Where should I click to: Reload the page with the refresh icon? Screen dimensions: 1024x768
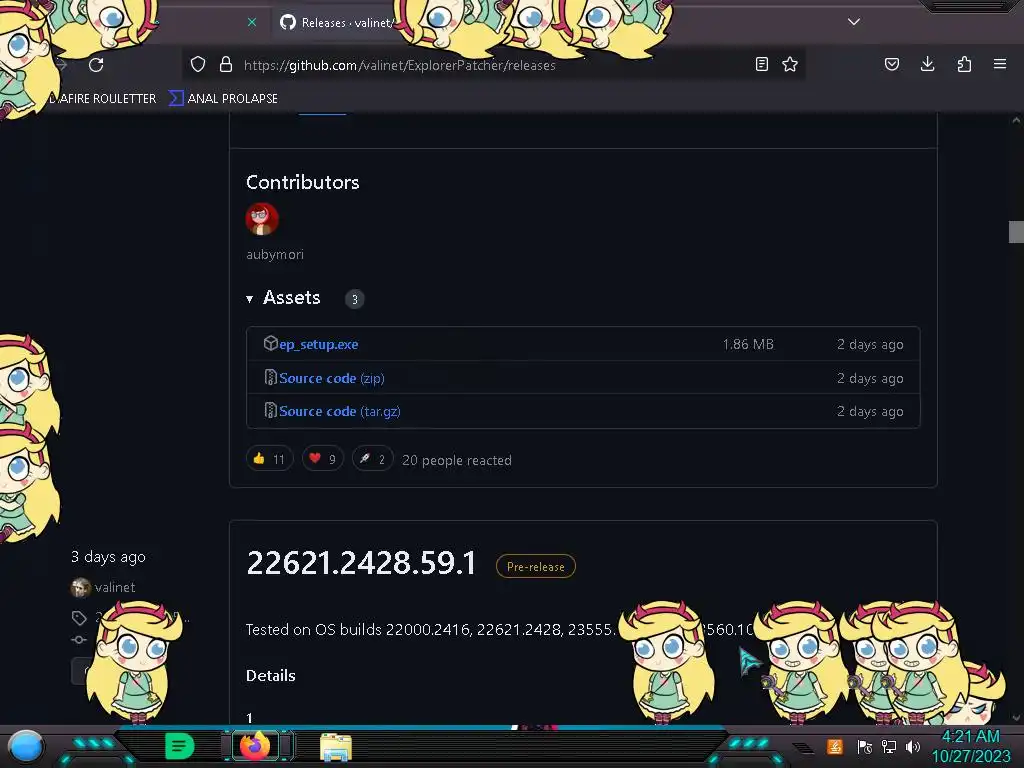click(96, 65)
